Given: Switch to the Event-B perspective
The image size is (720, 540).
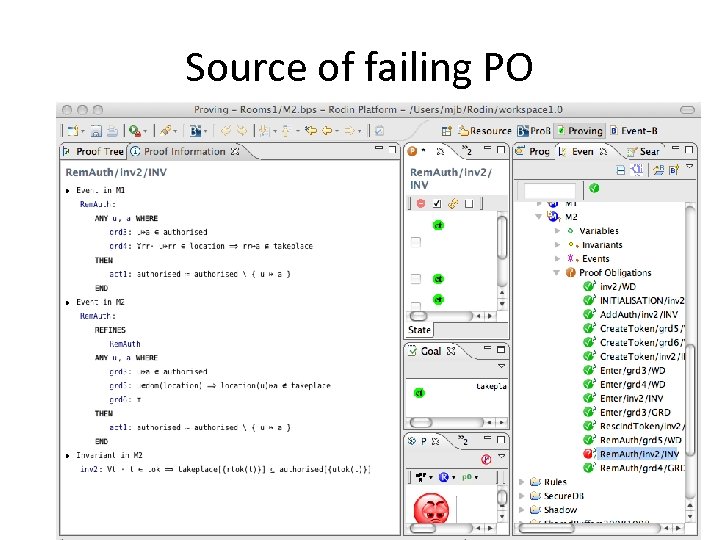Looking at the screenshot, I should tap(634, 131).
